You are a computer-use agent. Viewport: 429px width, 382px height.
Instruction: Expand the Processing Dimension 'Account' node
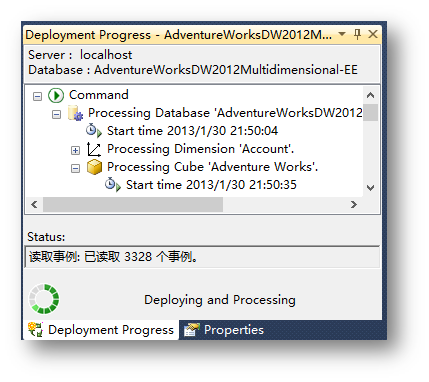point(75,151)
